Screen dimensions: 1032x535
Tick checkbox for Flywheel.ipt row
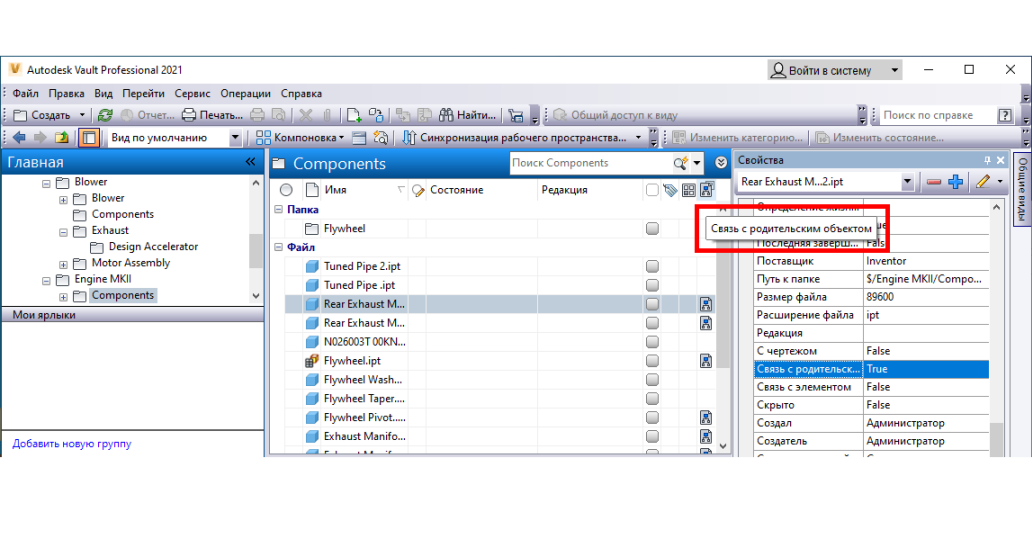coord(652,361)
